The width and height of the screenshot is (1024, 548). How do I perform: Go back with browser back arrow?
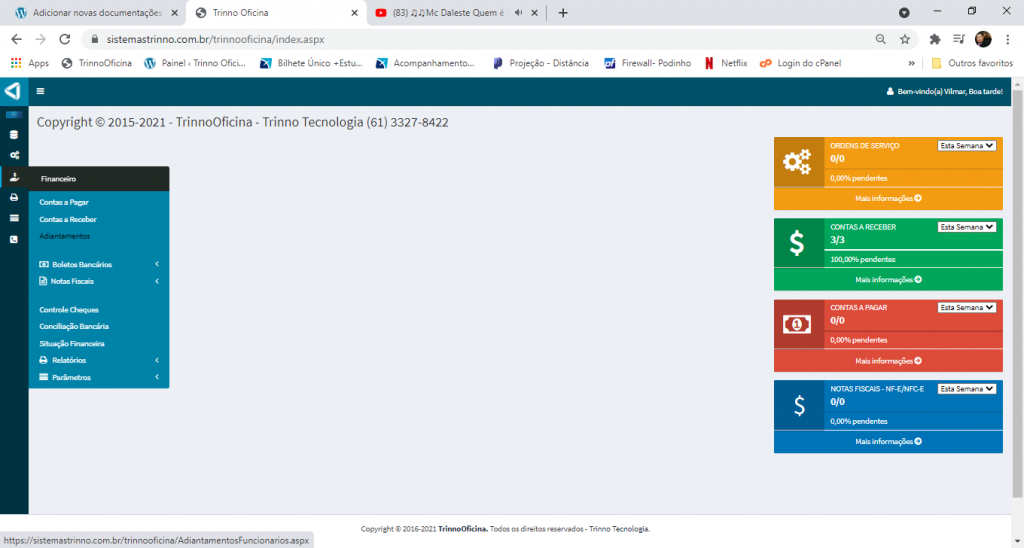[x=17, y=39]
